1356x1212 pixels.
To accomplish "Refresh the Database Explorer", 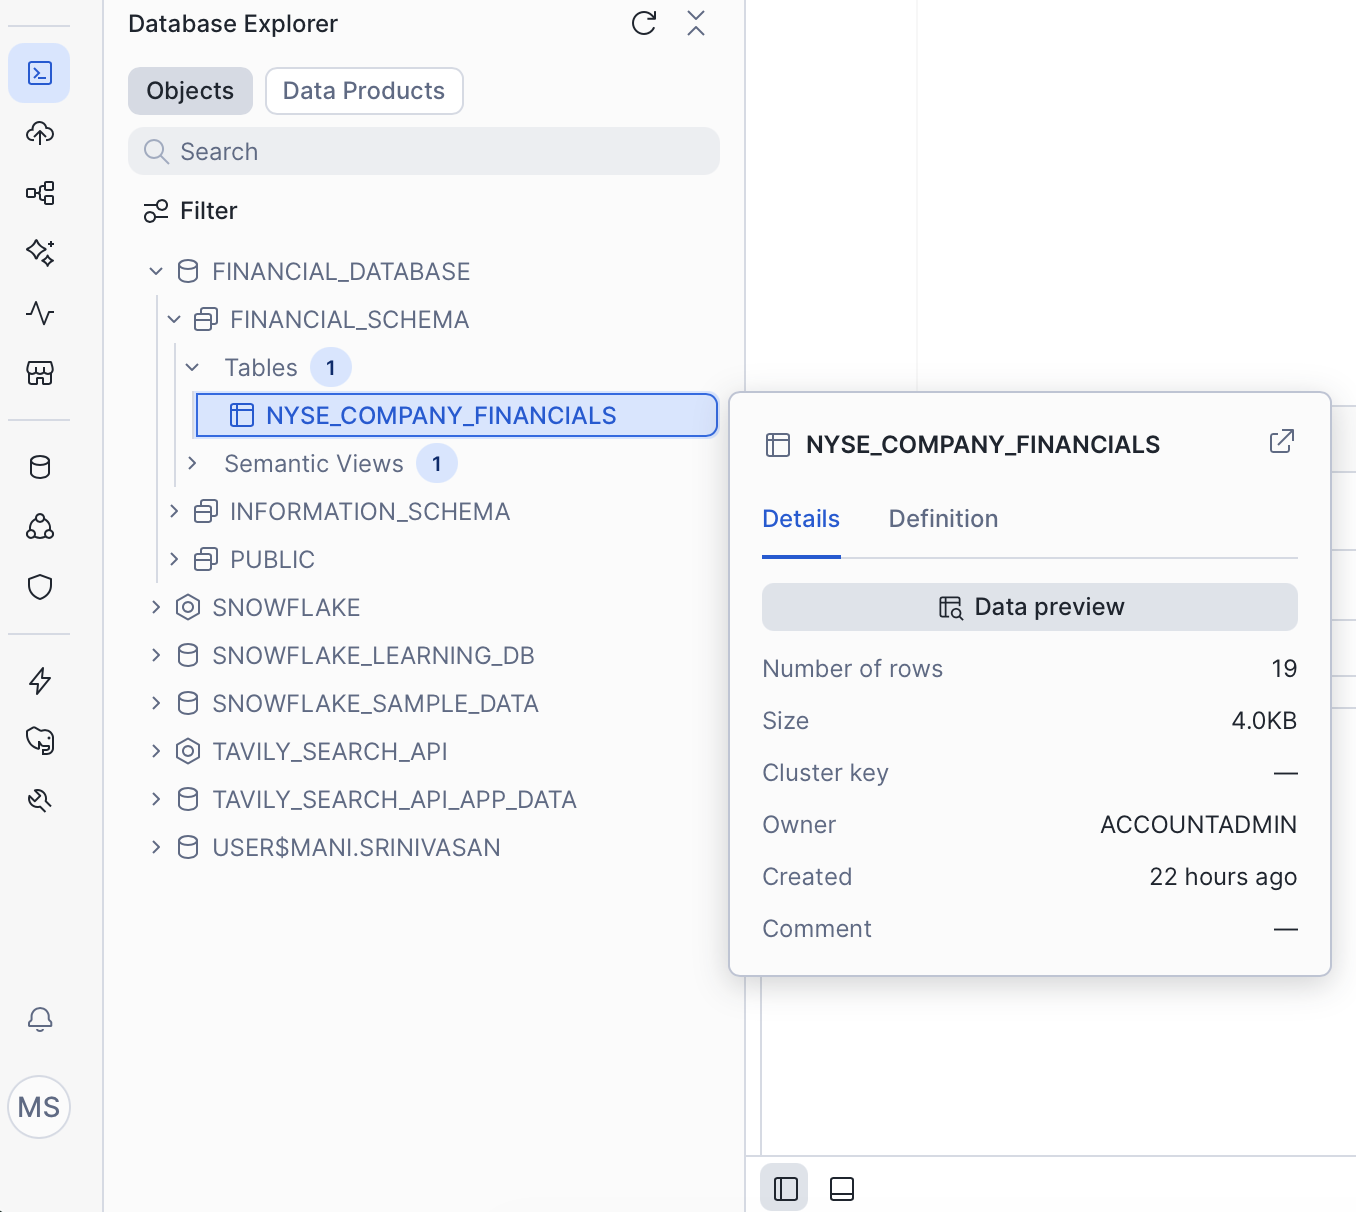I will click(x=644, y=23).
